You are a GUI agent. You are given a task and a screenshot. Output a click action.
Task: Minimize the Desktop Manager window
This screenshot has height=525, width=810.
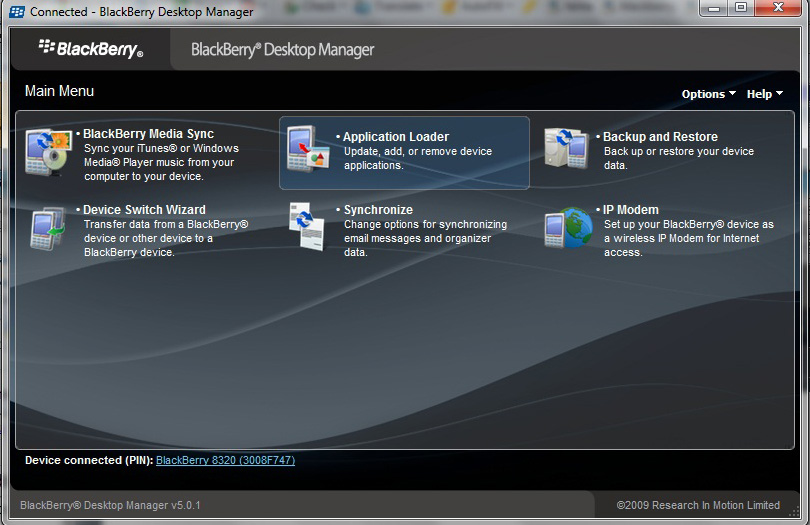pos(714,8)
